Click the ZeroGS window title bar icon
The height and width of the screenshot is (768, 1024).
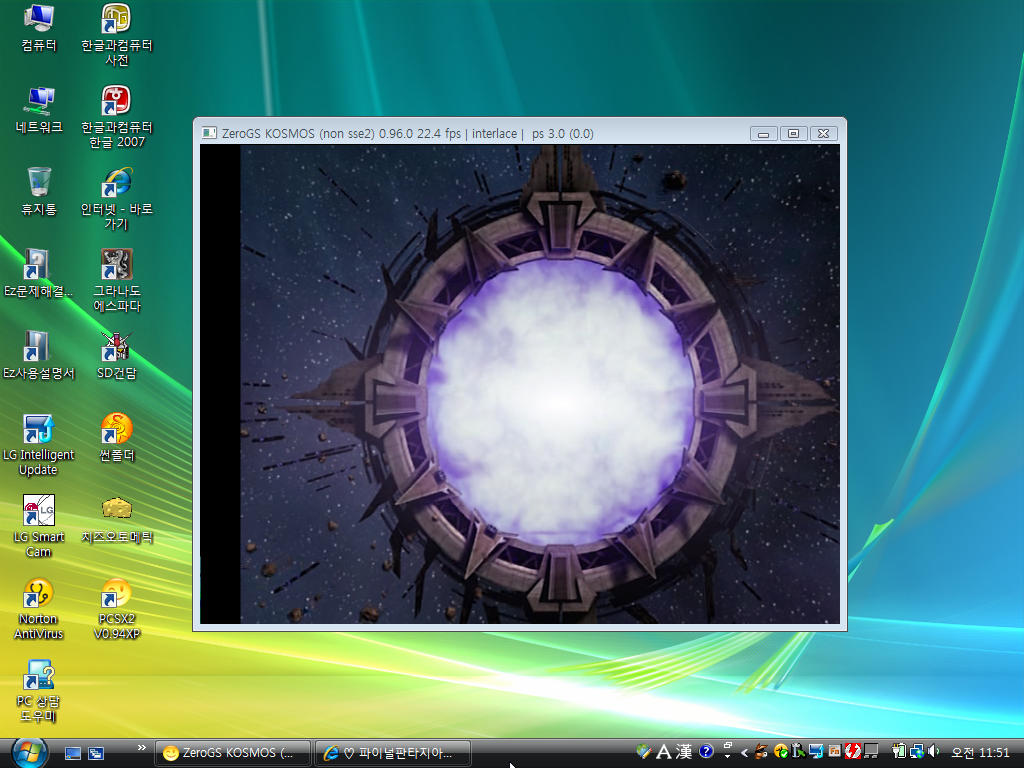coord(209,133)
